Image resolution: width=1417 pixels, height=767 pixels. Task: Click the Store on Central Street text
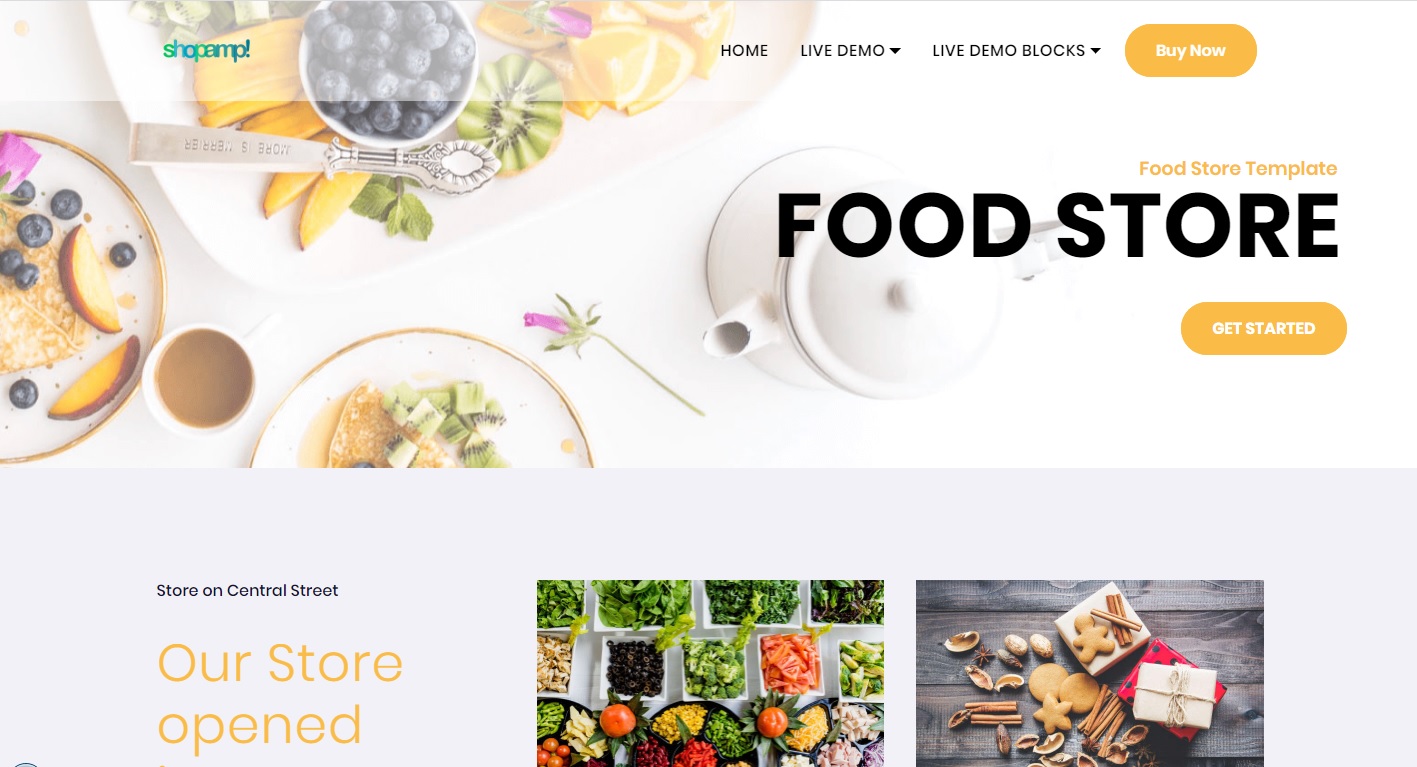pyautogui.click(x=247, y=591)
